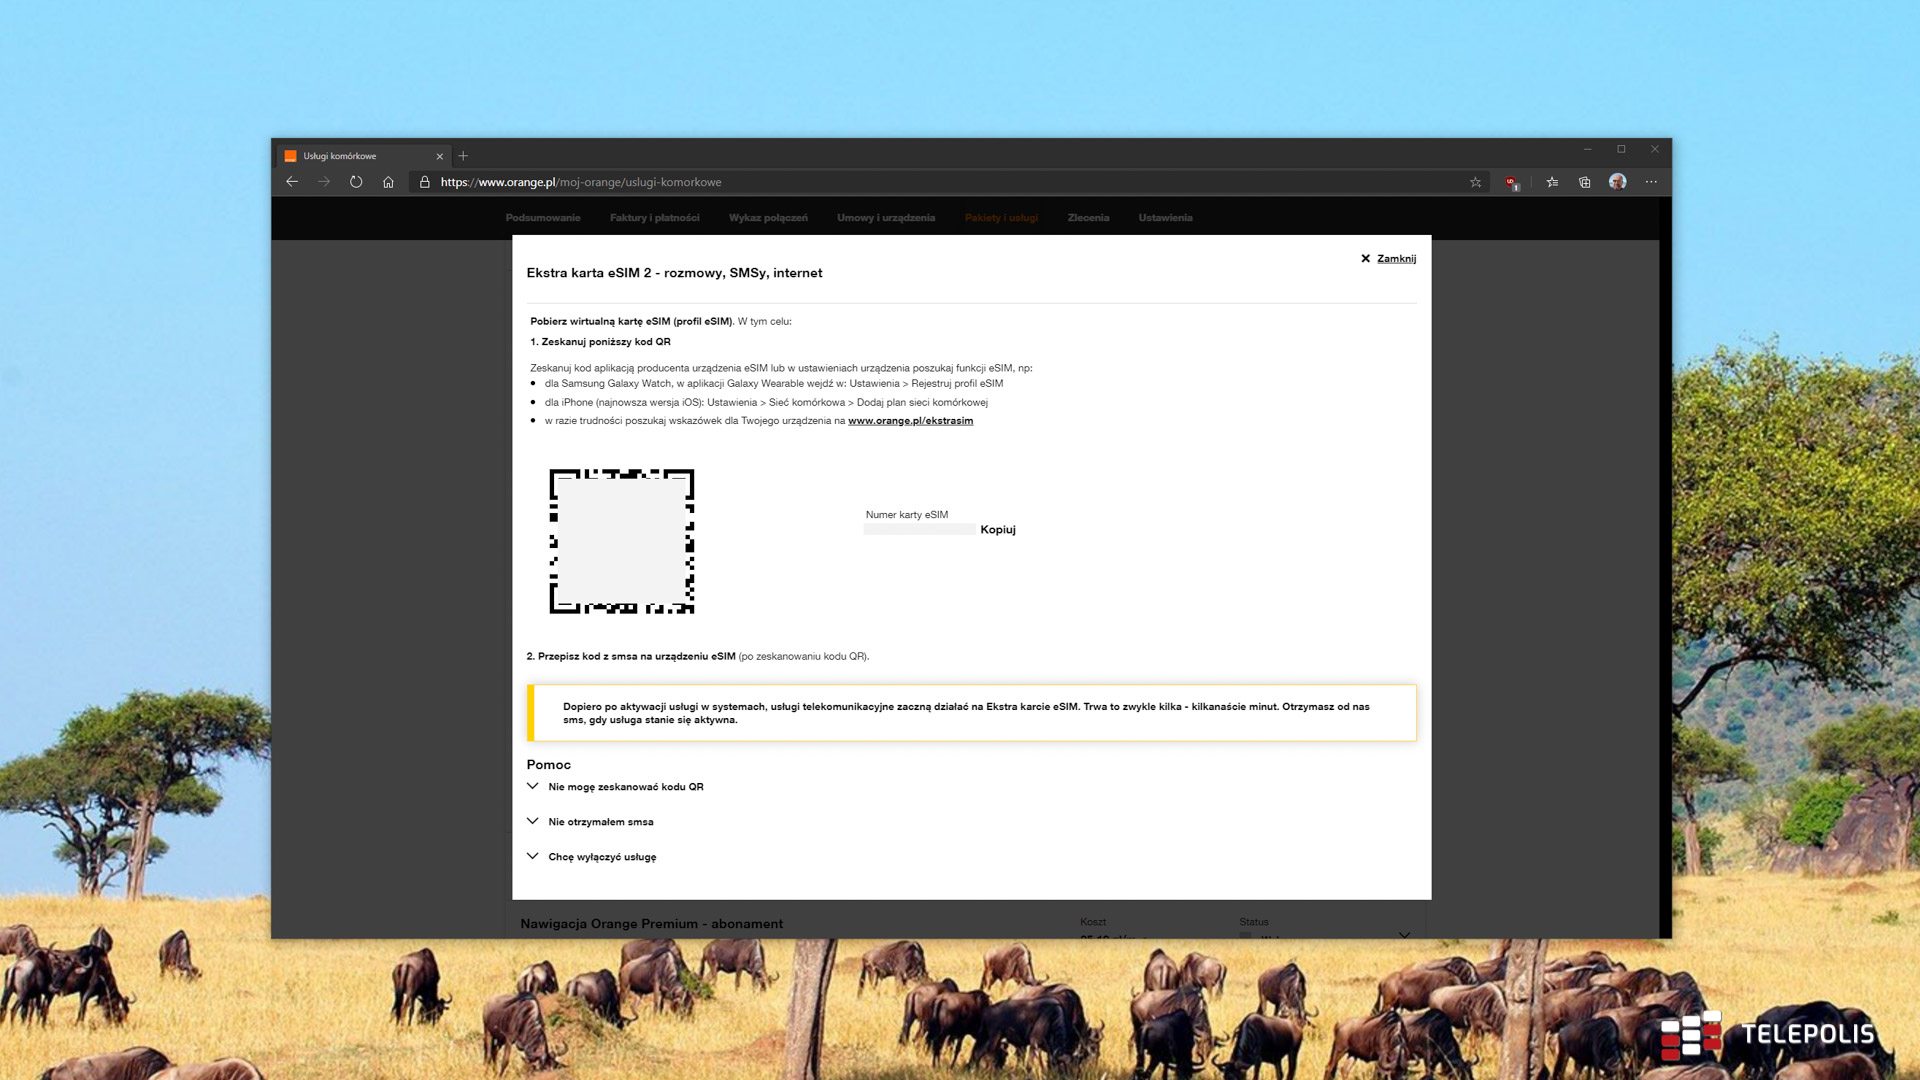Viewport: 1920px width, 1080px height.
Task: Close the dialog with Zamknij
Action: tap(1395, 259)
